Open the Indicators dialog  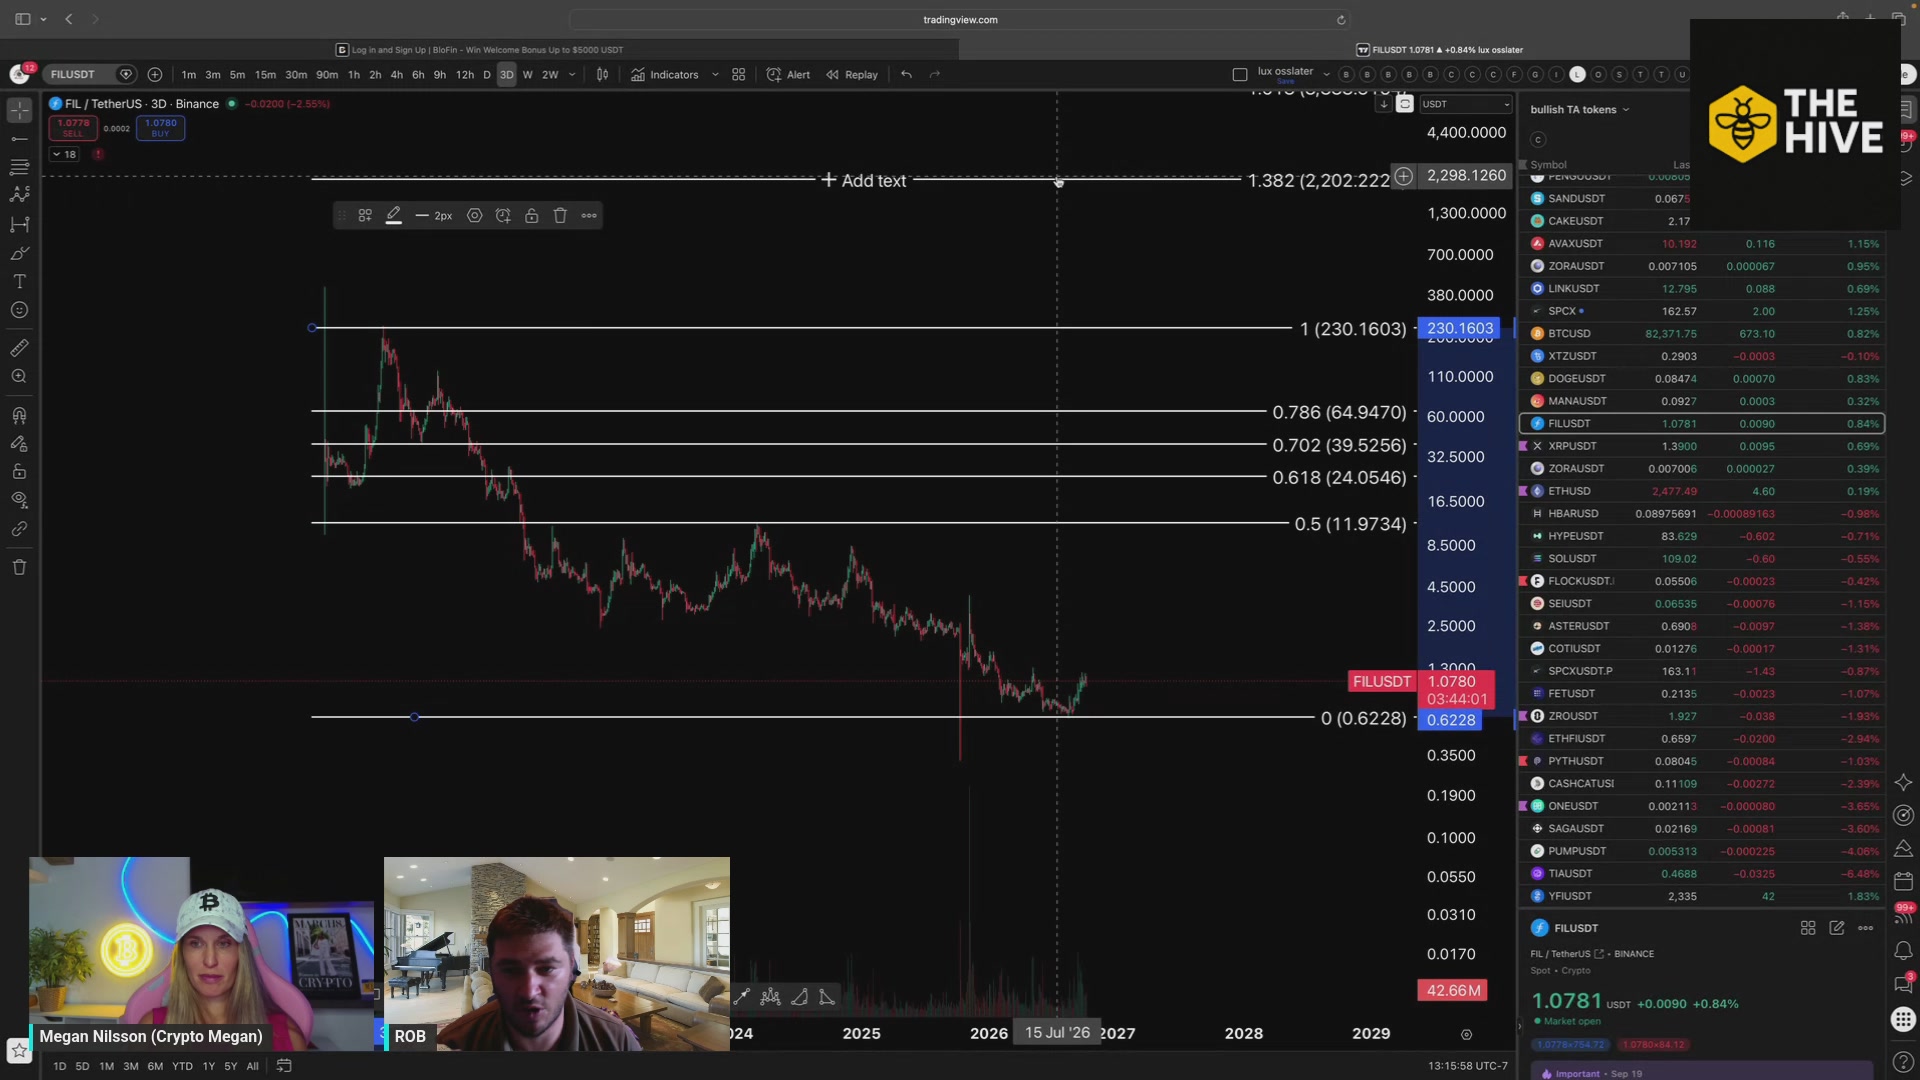pos(665,74)
